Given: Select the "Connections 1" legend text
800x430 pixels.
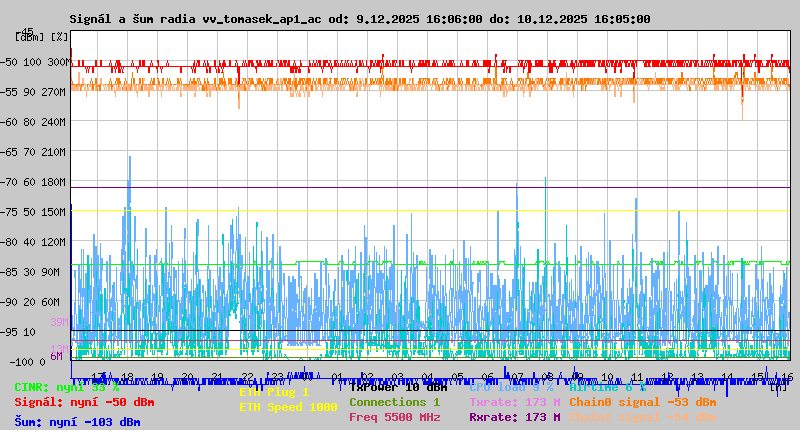Looking at the screenshot, I should click(394, 402).
